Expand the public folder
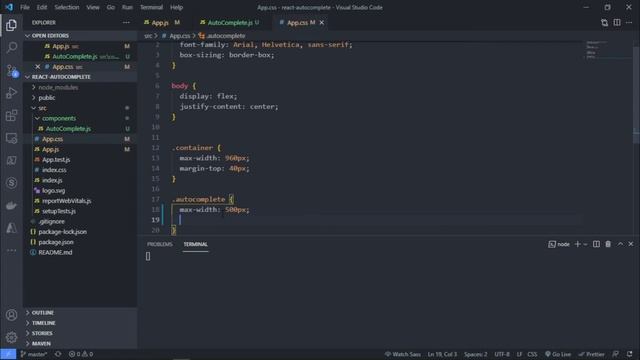Screen dimensions: 640x360 click(x=46, y=98)
